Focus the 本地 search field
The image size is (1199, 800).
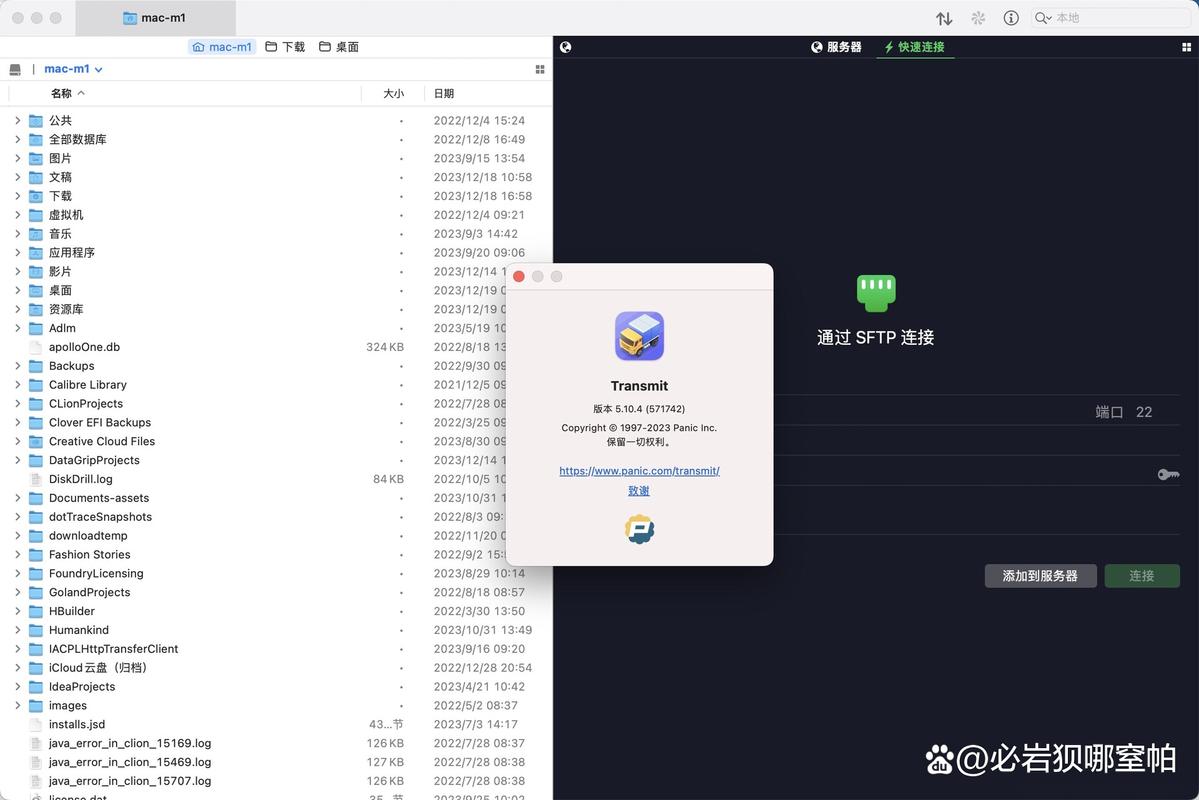(1110, 18)
